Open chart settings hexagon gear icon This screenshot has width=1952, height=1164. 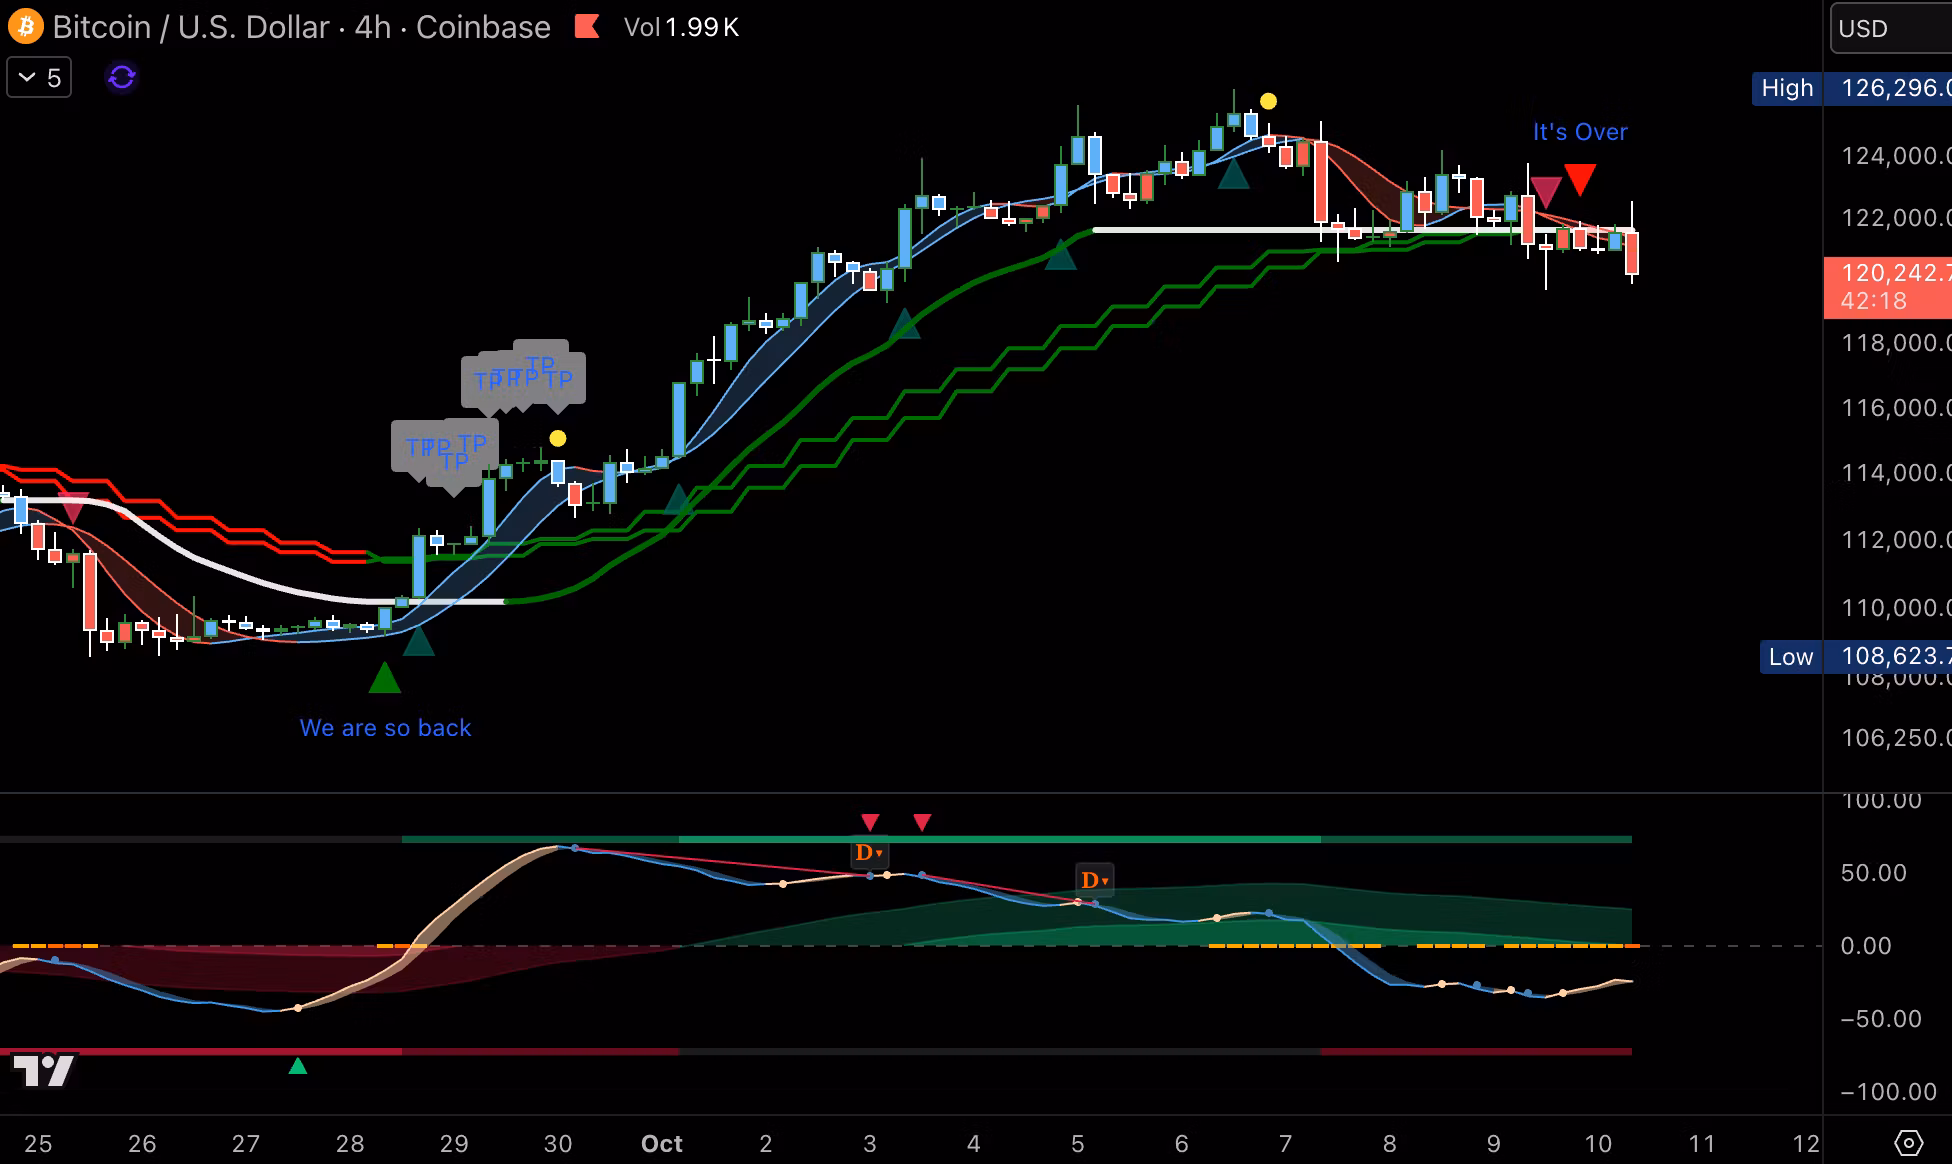pyautogui.click(x=1908, y=1142)
